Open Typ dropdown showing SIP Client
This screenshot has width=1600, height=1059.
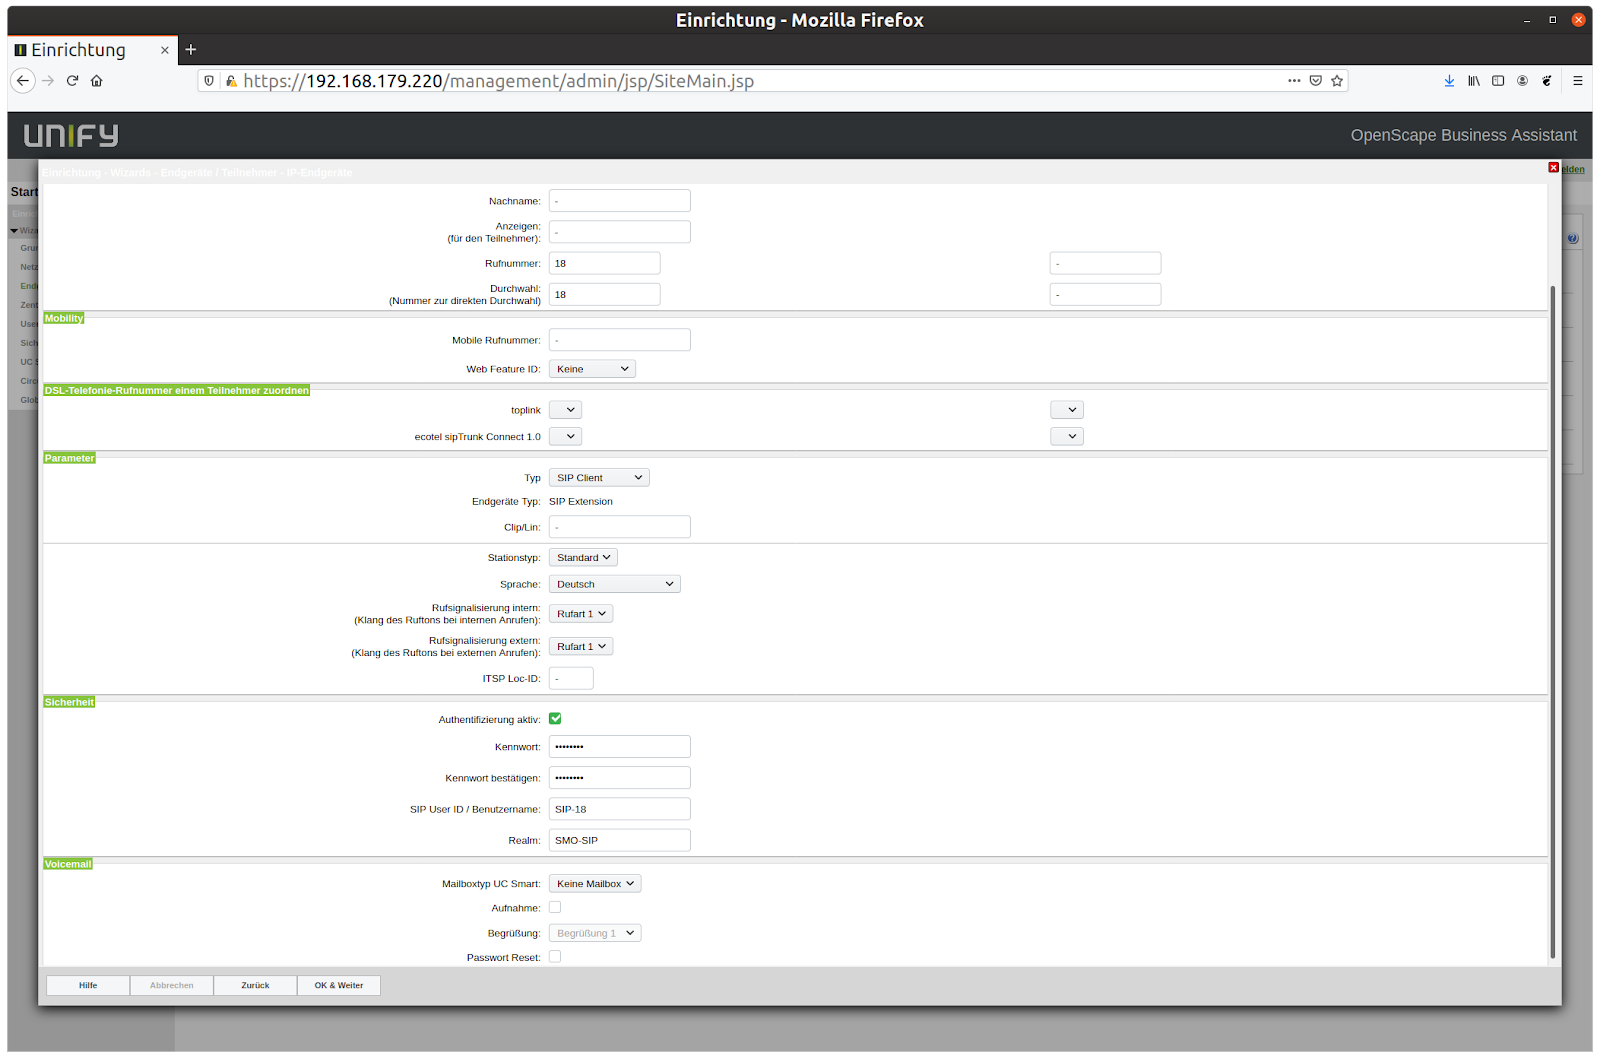click(x=599, y=478)
